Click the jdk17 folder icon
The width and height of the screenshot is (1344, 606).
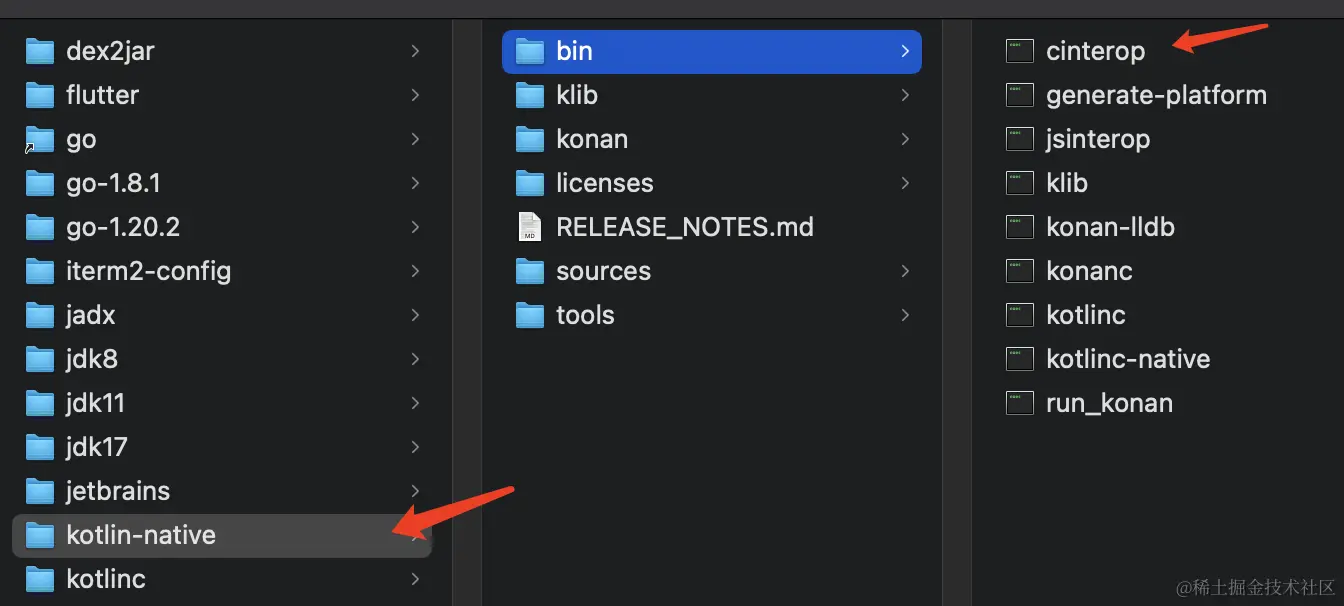click(39, 447)
